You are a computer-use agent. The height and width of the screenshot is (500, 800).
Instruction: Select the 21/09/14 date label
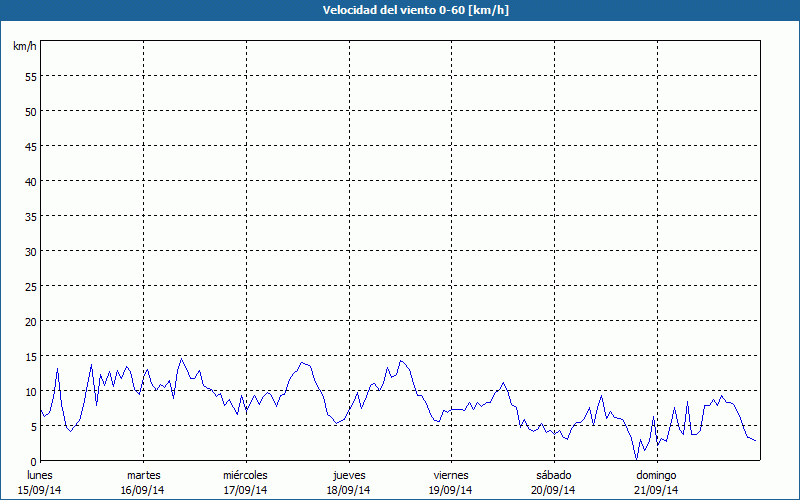(657, 490)
